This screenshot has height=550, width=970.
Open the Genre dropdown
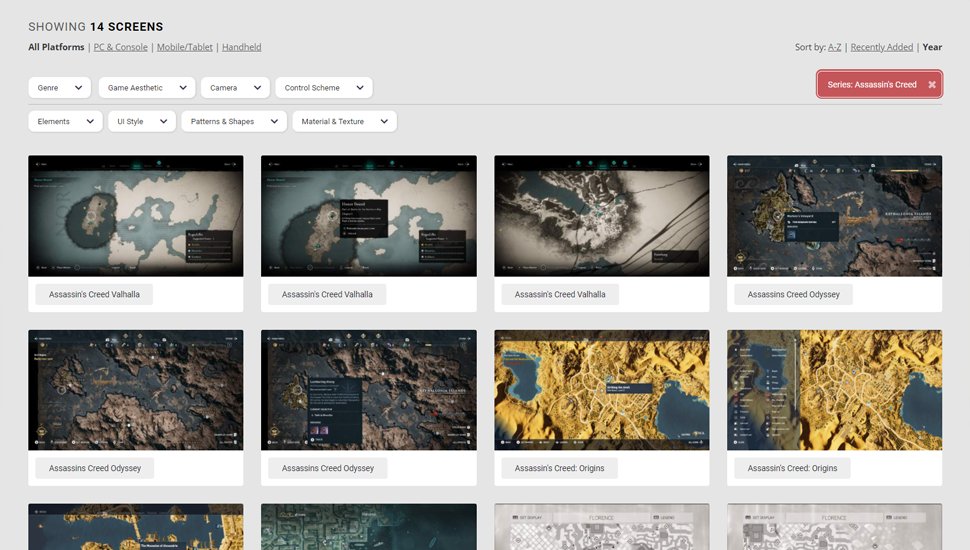click(x=59, y=87)
